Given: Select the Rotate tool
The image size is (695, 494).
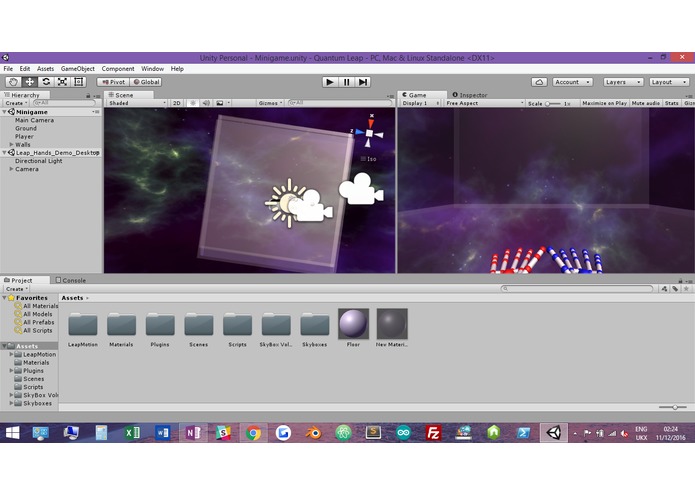Looking at the screenshot, I should (46, 82).
